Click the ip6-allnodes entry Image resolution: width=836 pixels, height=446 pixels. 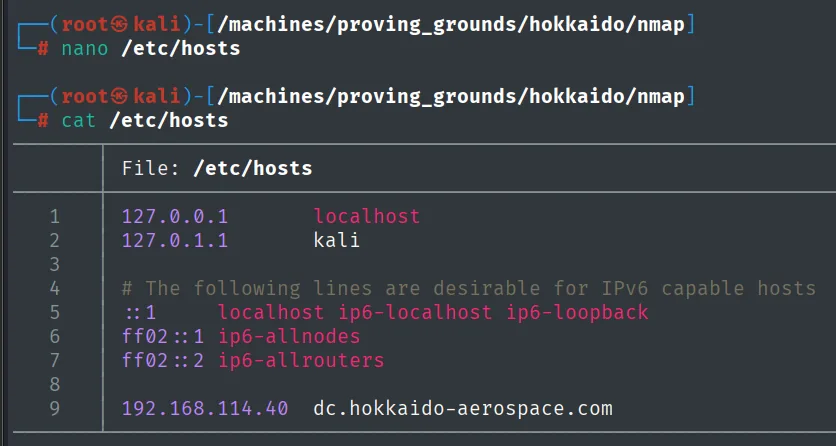pos(290,336)
